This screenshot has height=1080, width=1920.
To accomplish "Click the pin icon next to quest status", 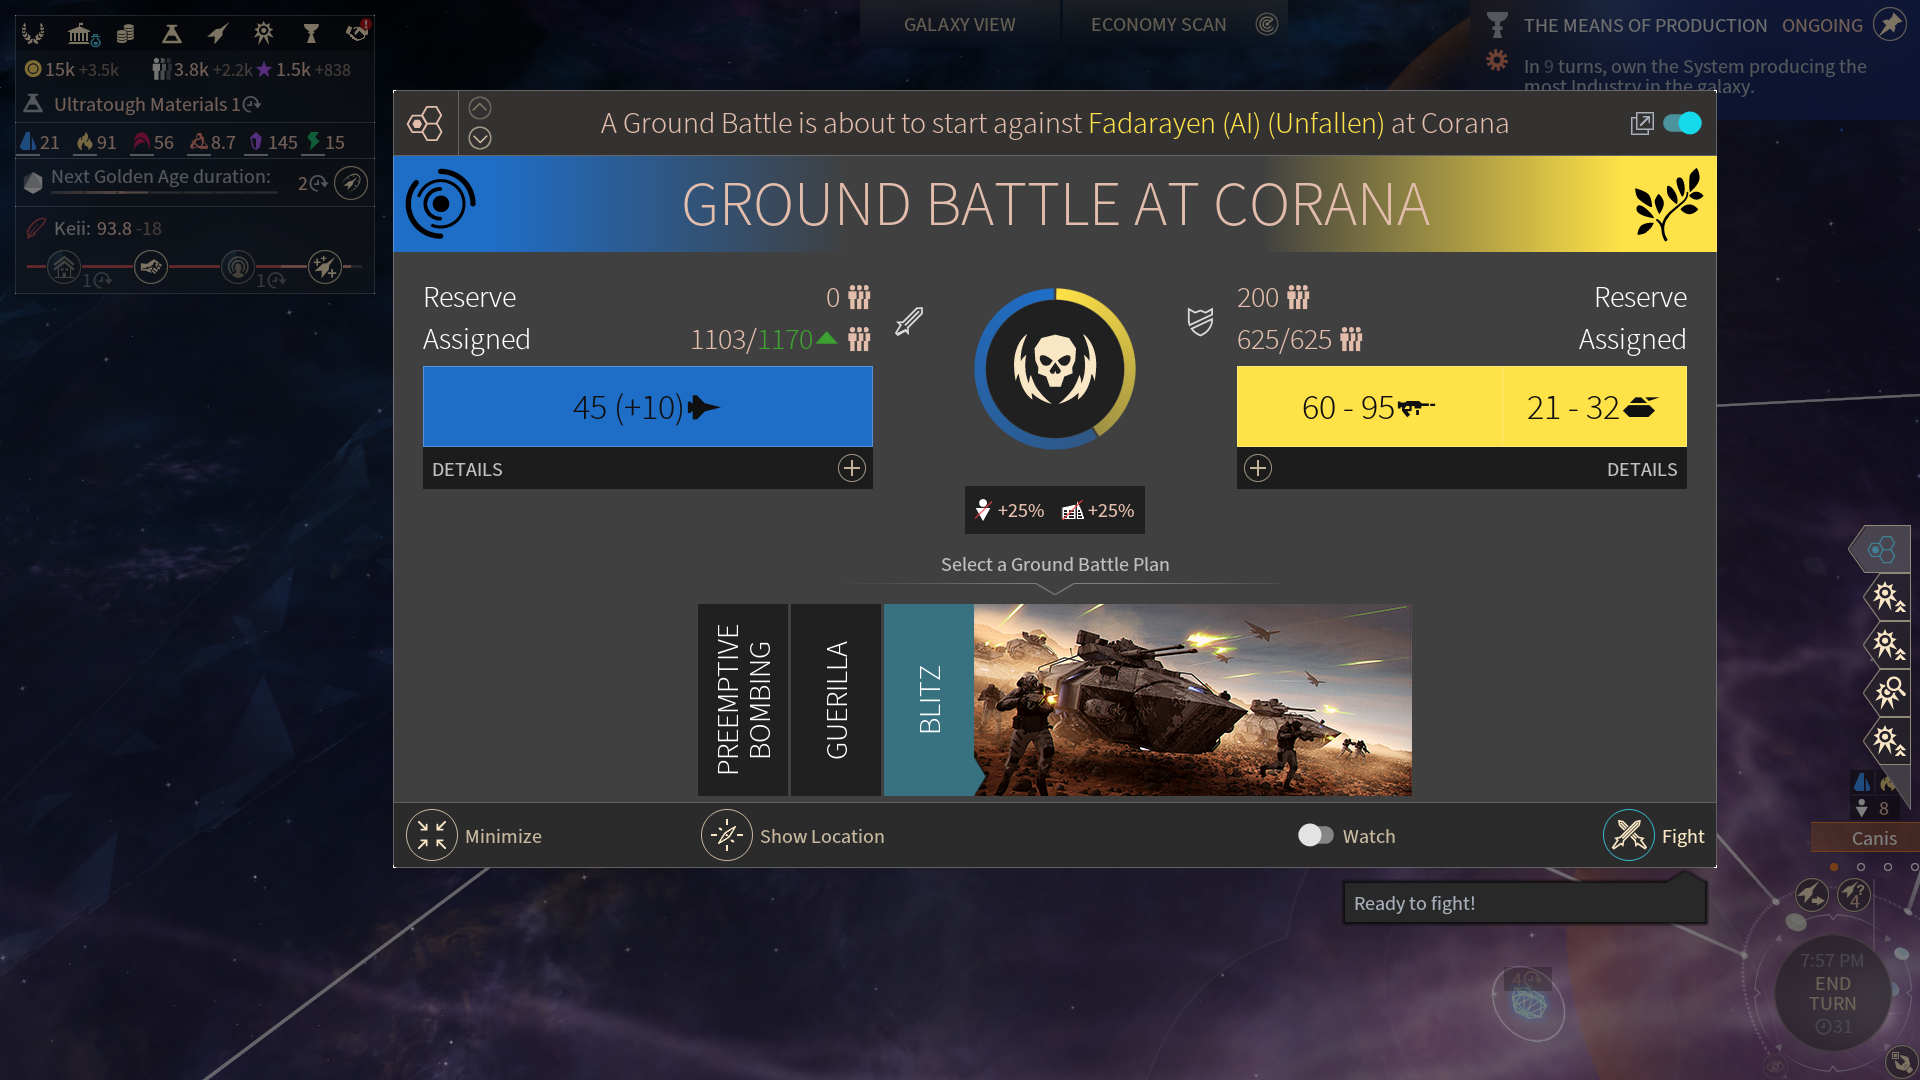I will (x=1889, y=24).
